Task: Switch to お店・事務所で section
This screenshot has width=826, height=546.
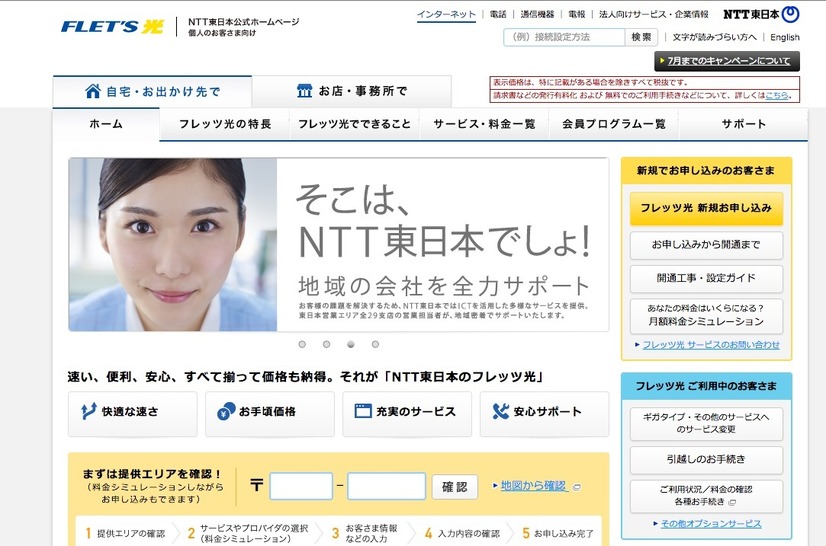Action: [x=352, y=91]
